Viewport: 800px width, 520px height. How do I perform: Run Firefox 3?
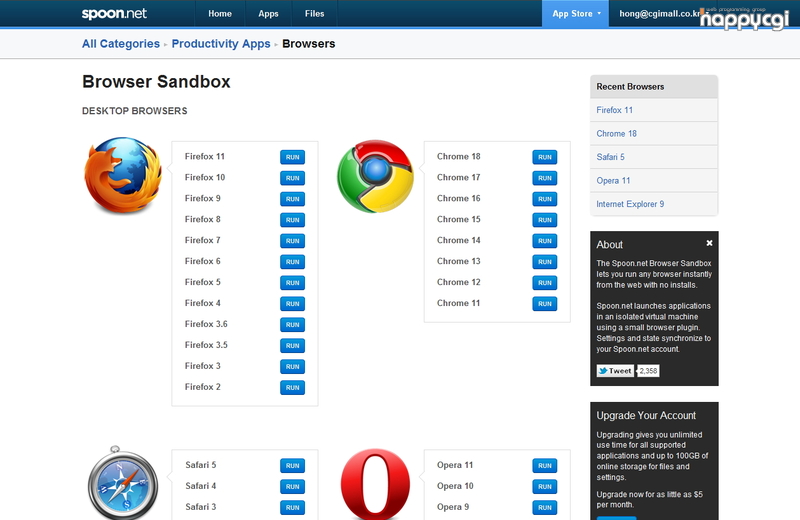point(292,366)
